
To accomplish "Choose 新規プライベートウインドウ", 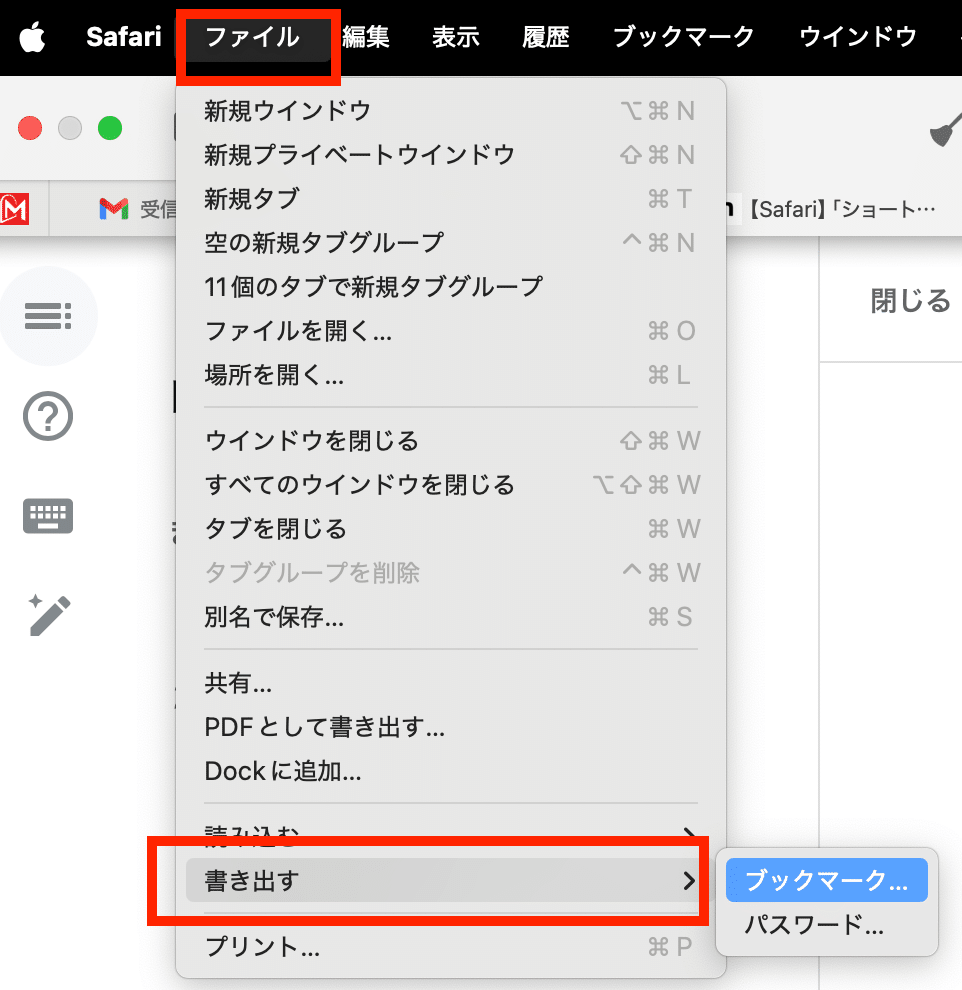I will point(450,155).
